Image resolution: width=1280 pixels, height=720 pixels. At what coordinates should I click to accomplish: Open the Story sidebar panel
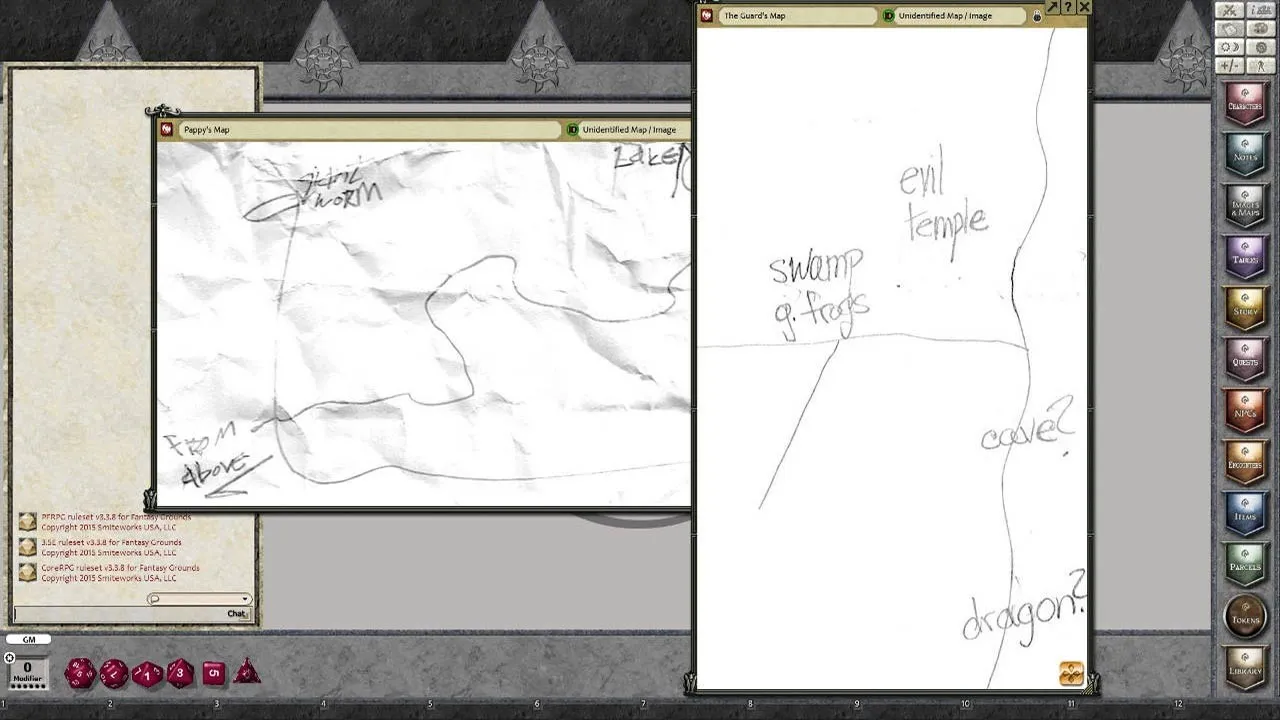(x=1245, y=308)
